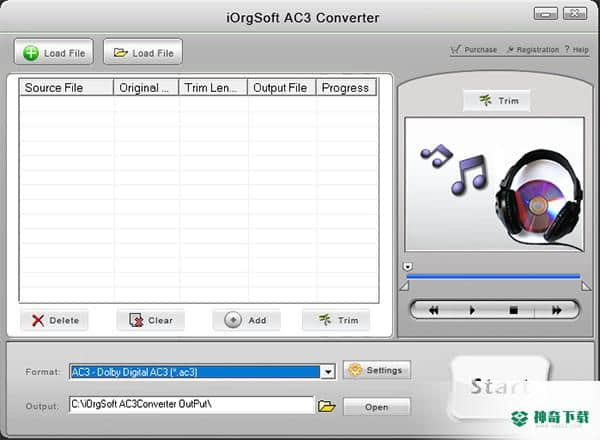Click the small playhead marker above the progress bar
The height and width of the screenshot is (440, 600).
(408, 266)
